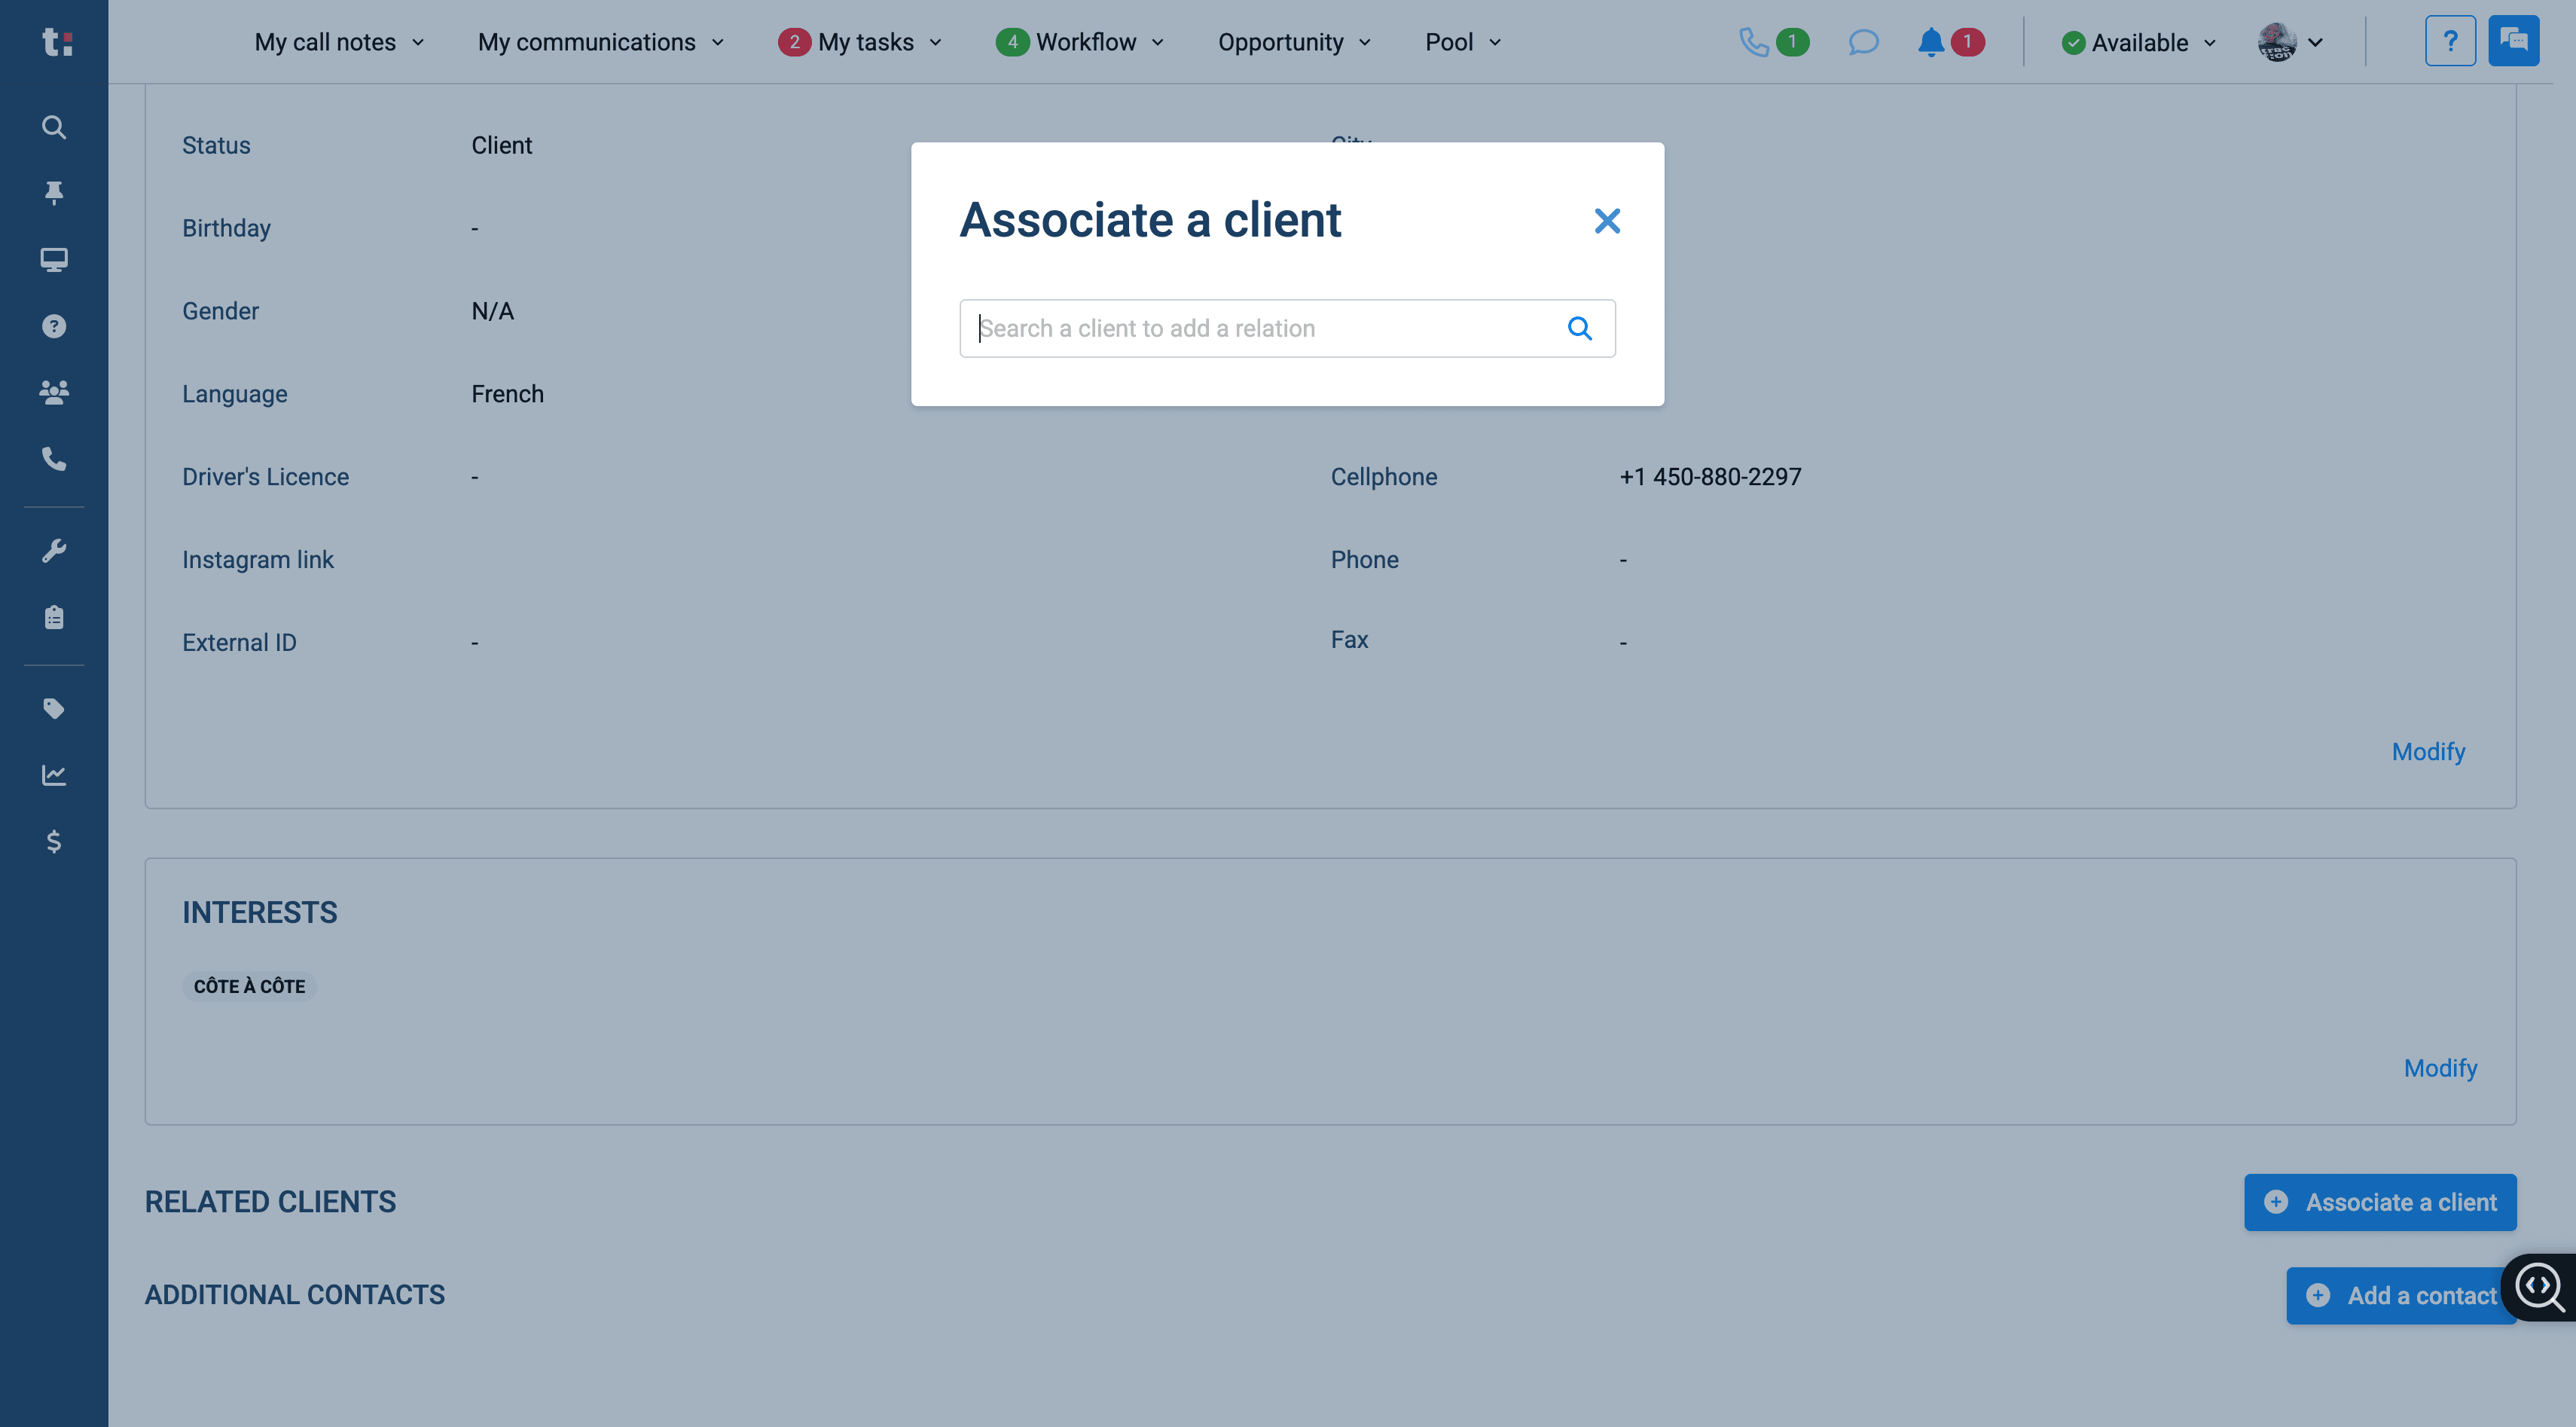This screenshot has width=2576, height=1427.
Task: Expand the My call notes menu
Action: coord(340,42)
